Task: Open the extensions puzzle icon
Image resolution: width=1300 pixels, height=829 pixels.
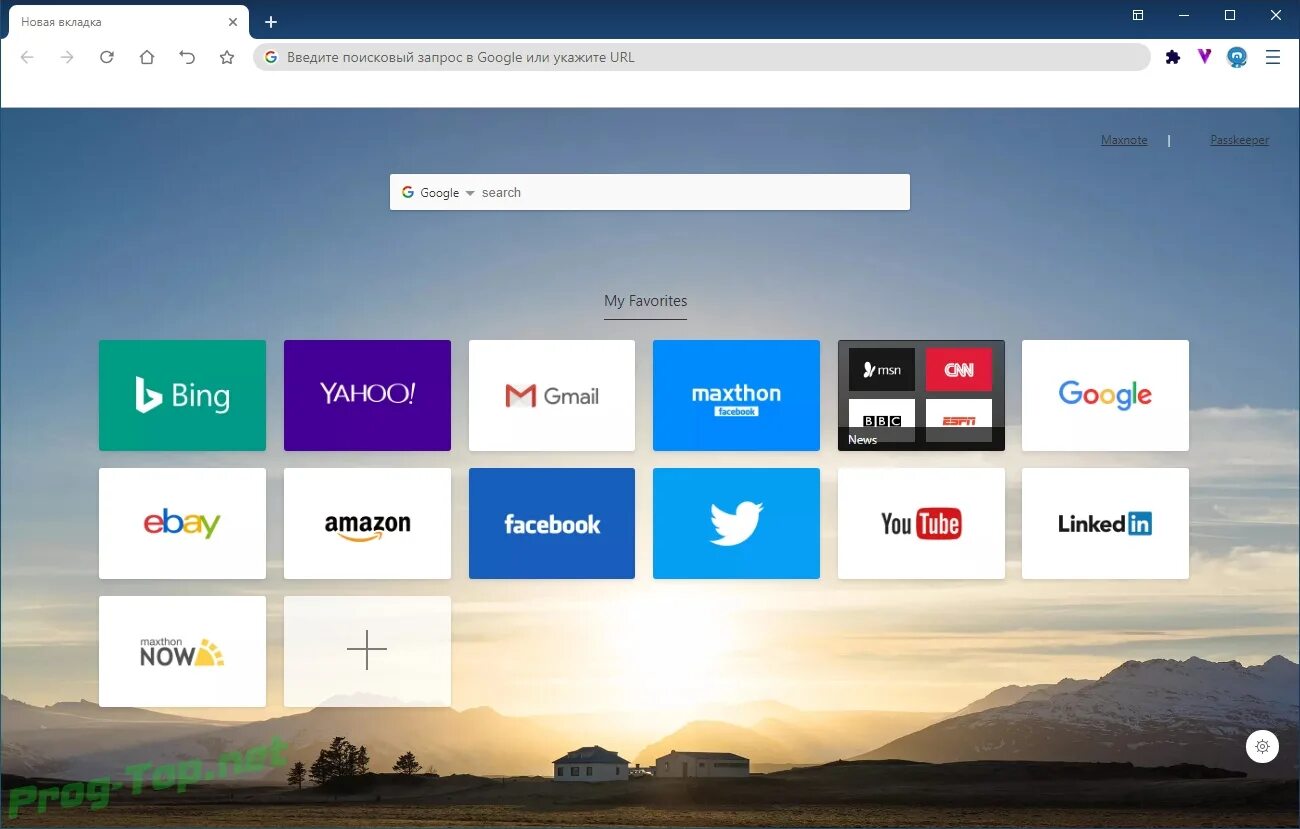Action: (x=1173, y=57)
